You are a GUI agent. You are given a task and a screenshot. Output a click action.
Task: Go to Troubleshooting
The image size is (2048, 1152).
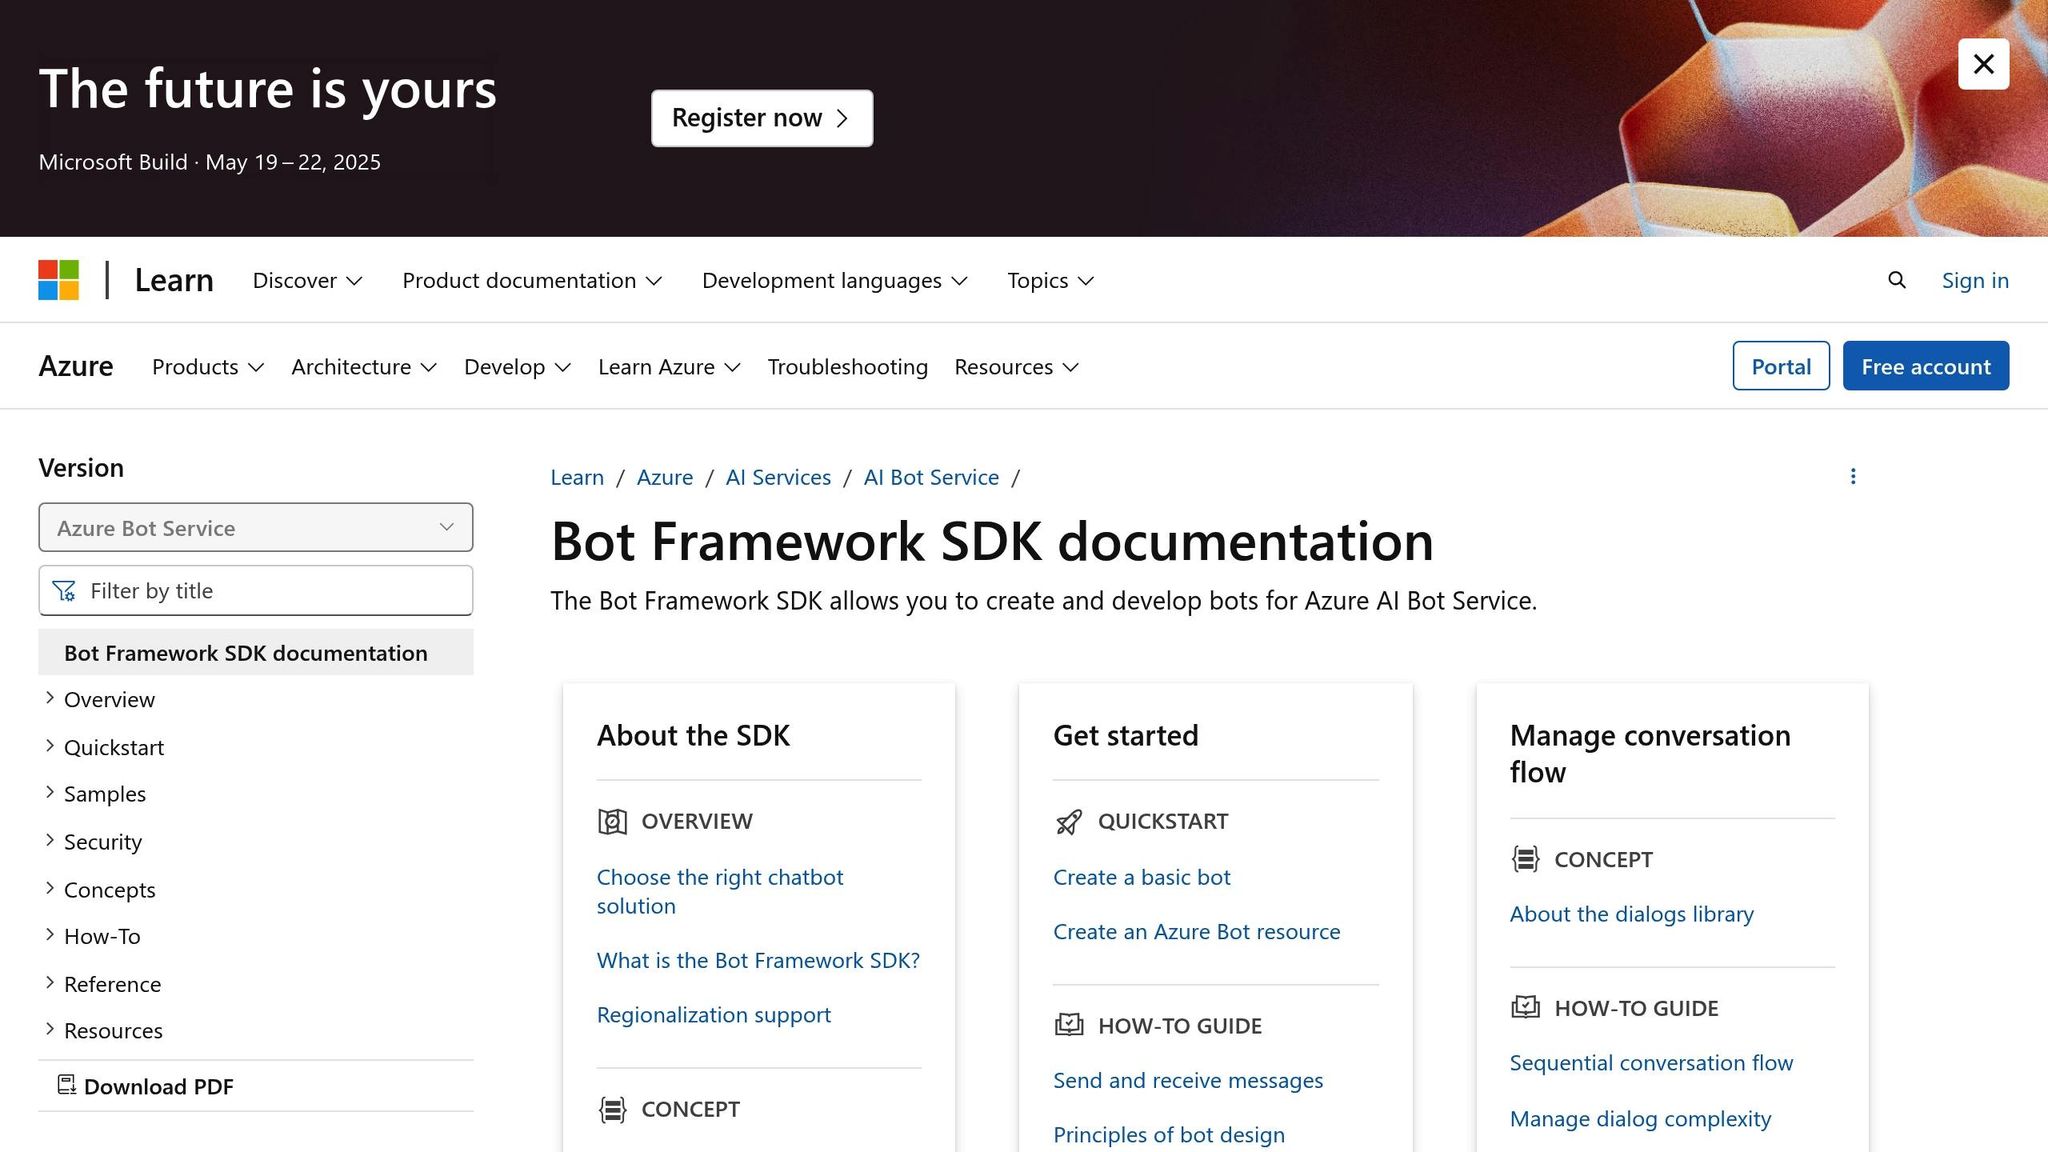coord(847,367)
